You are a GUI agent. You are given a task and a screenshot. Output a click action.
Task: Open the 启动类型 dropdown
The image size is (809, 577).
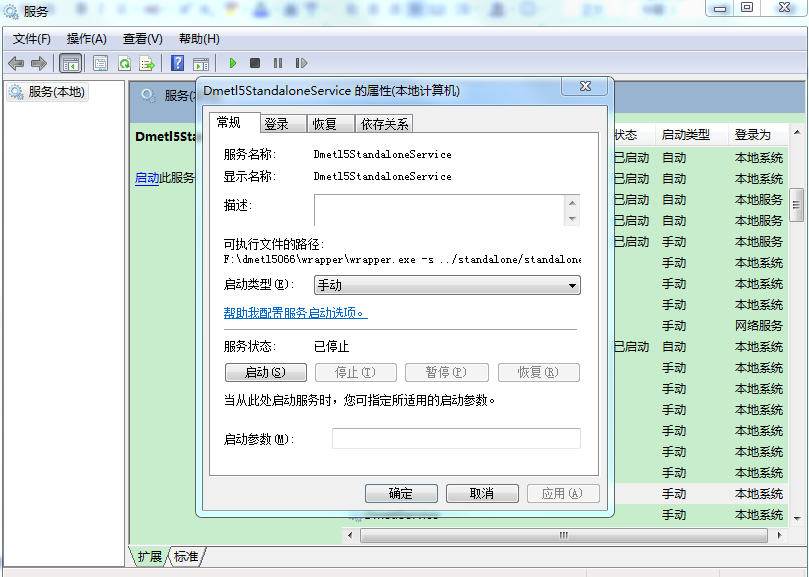(x=447, y=286)
